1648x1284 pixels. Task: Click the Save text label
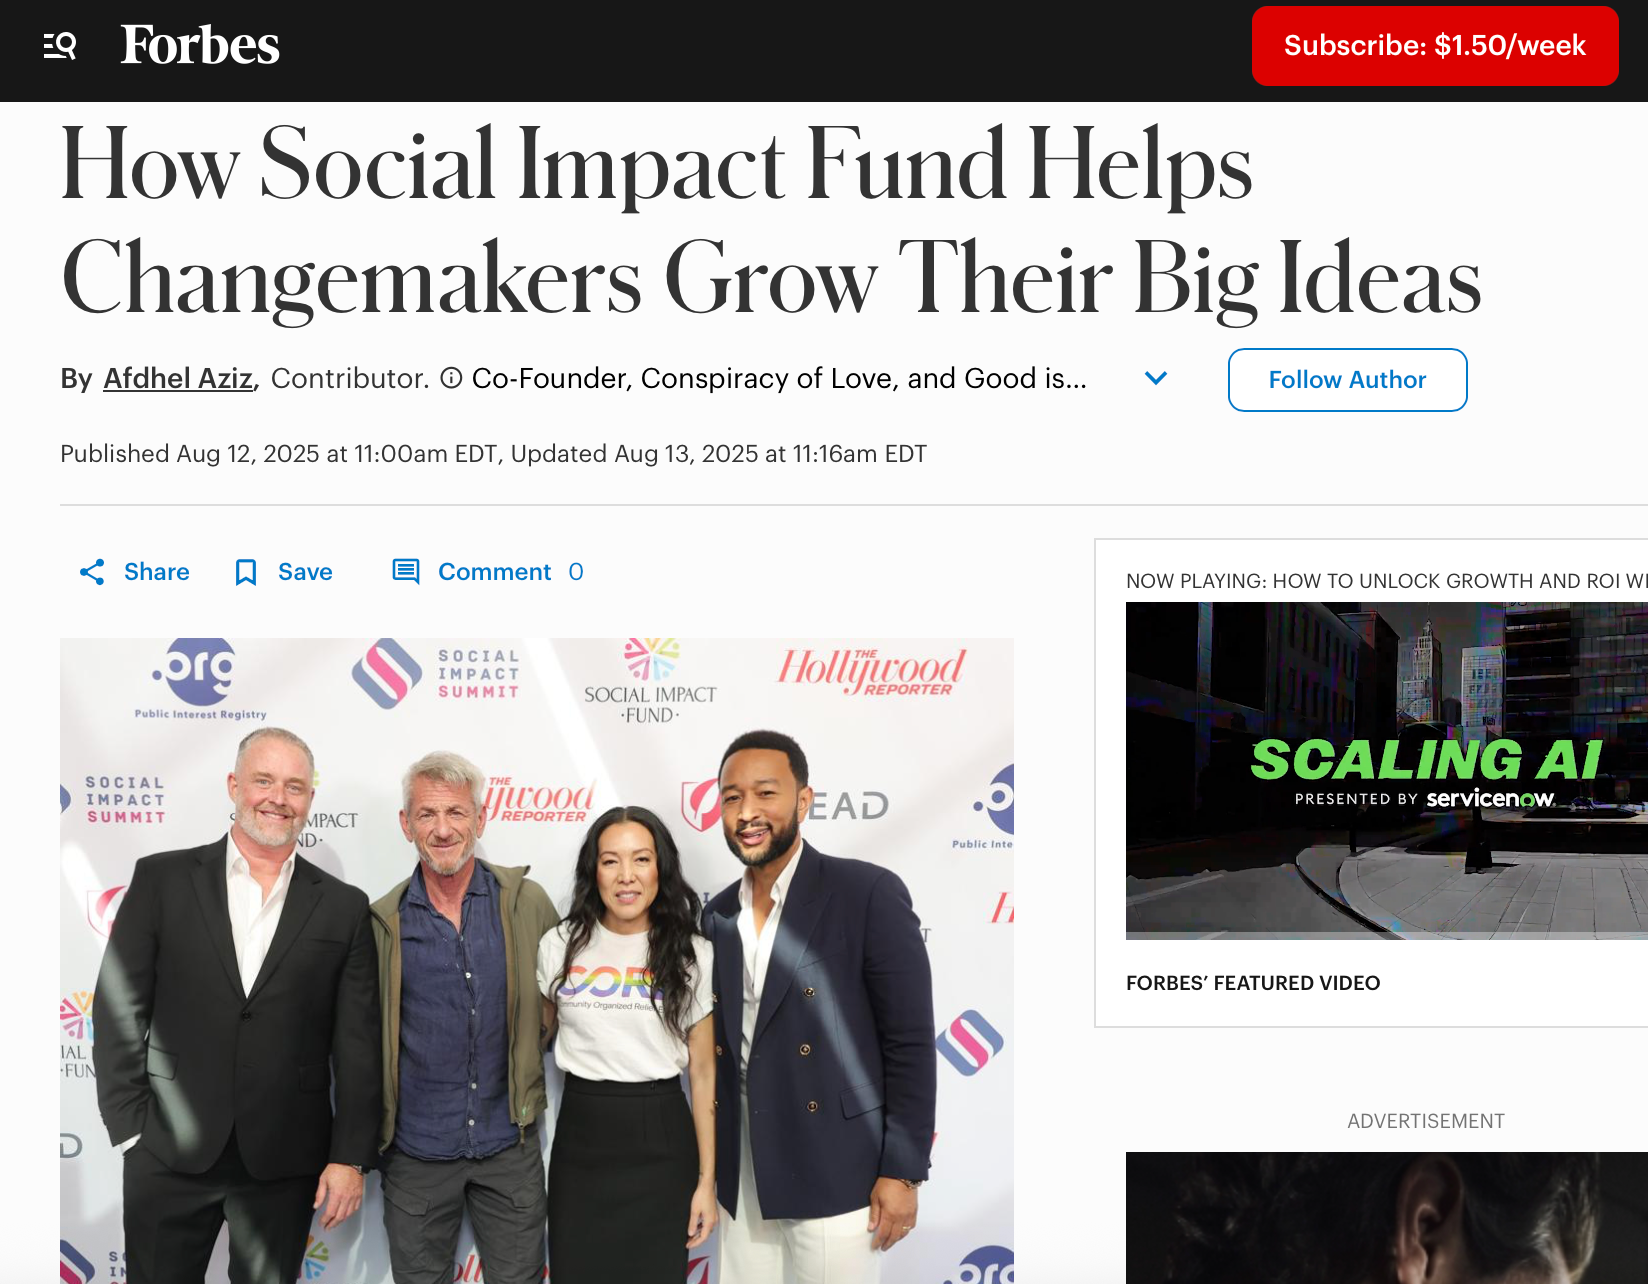(305, 572)
